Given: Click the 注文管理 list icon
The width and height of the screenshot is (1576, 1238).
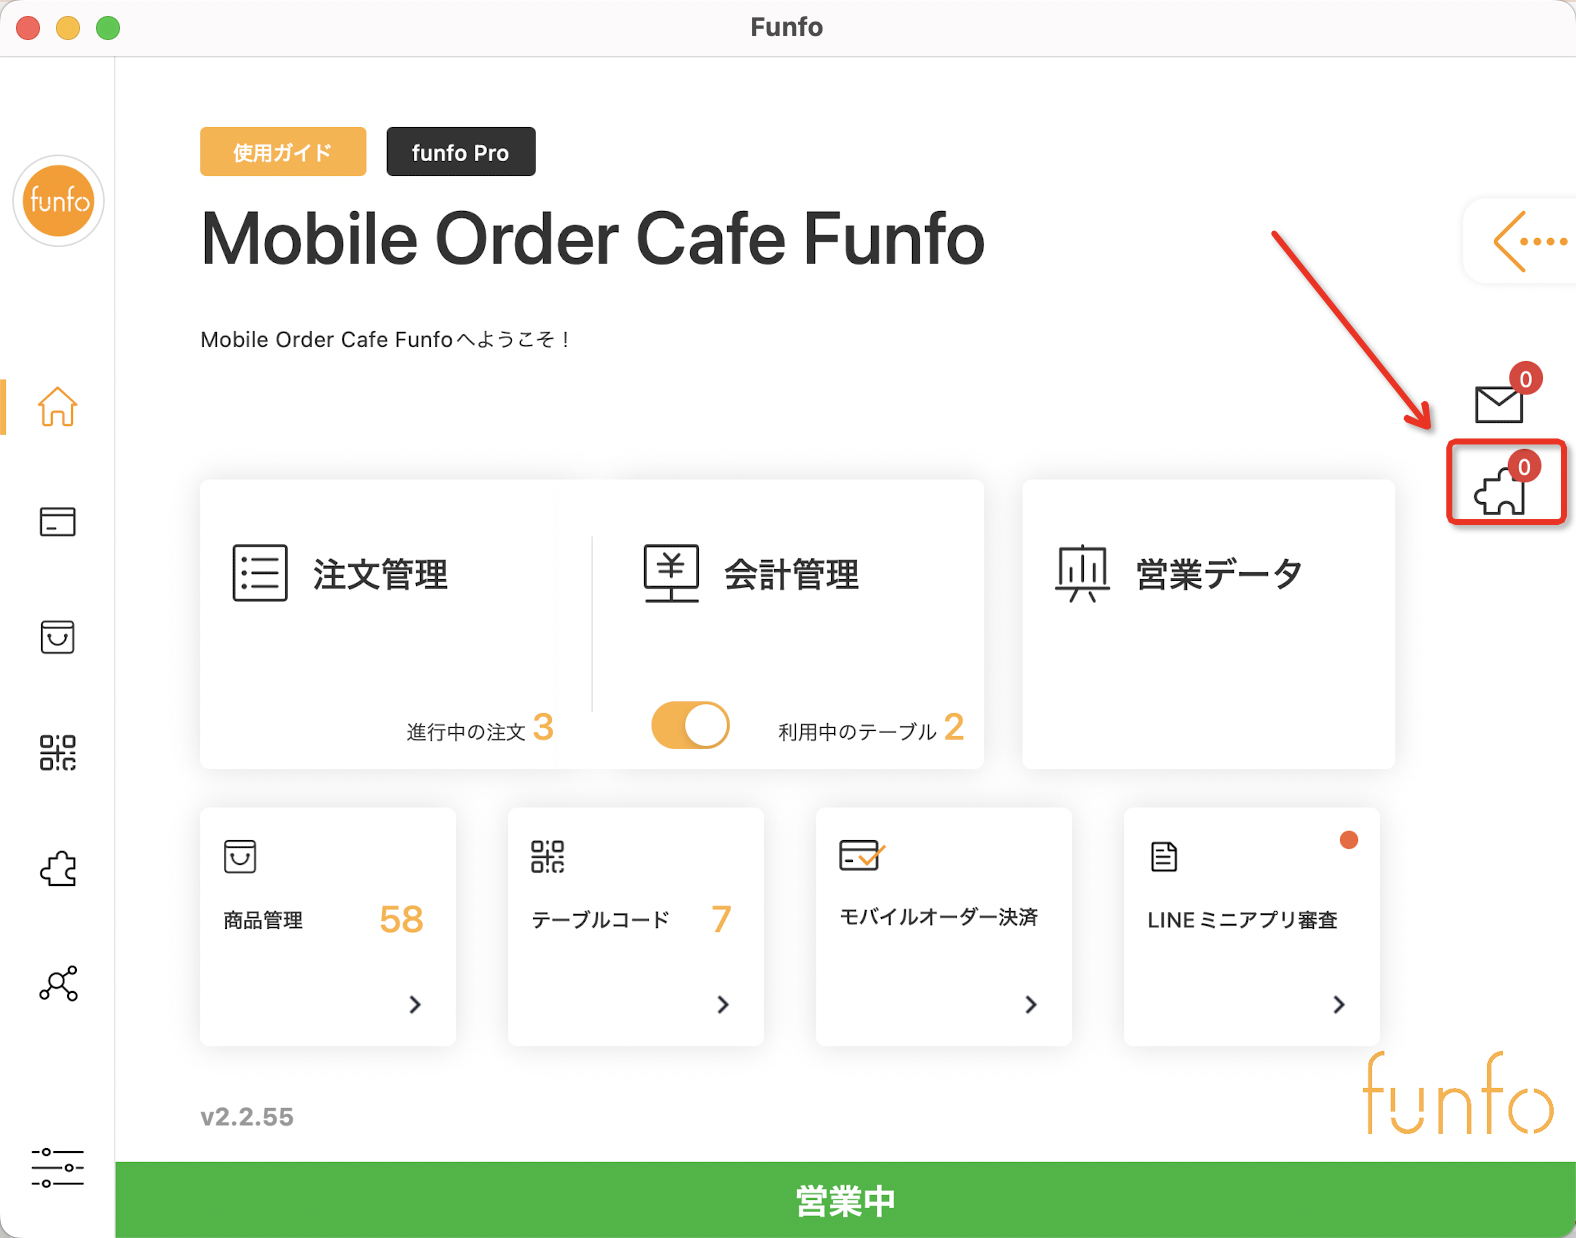Looking at the screenshot, I should pos(260,573).
